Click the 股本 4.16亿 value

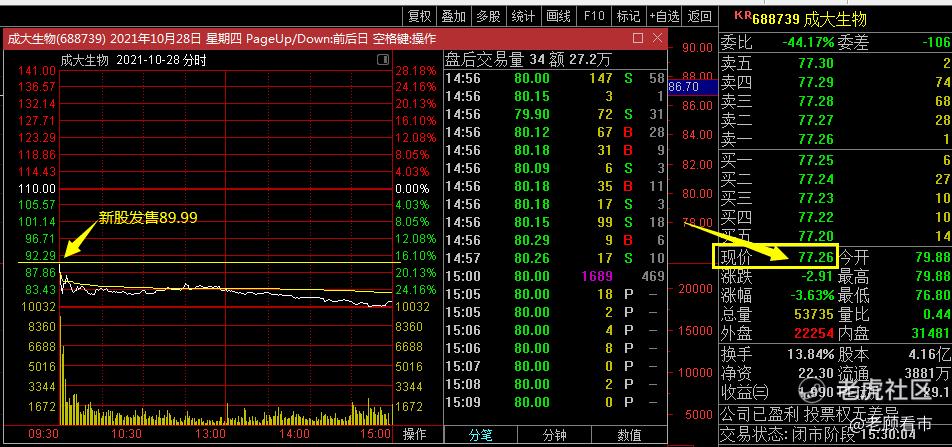928,354
